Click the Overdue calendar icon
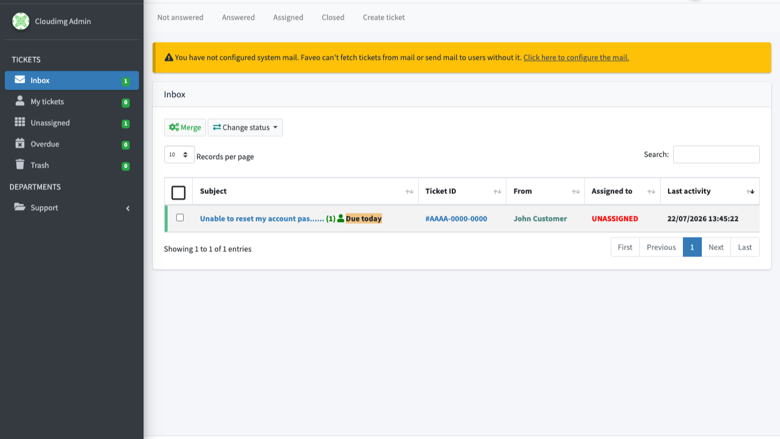 click(20, 143)
